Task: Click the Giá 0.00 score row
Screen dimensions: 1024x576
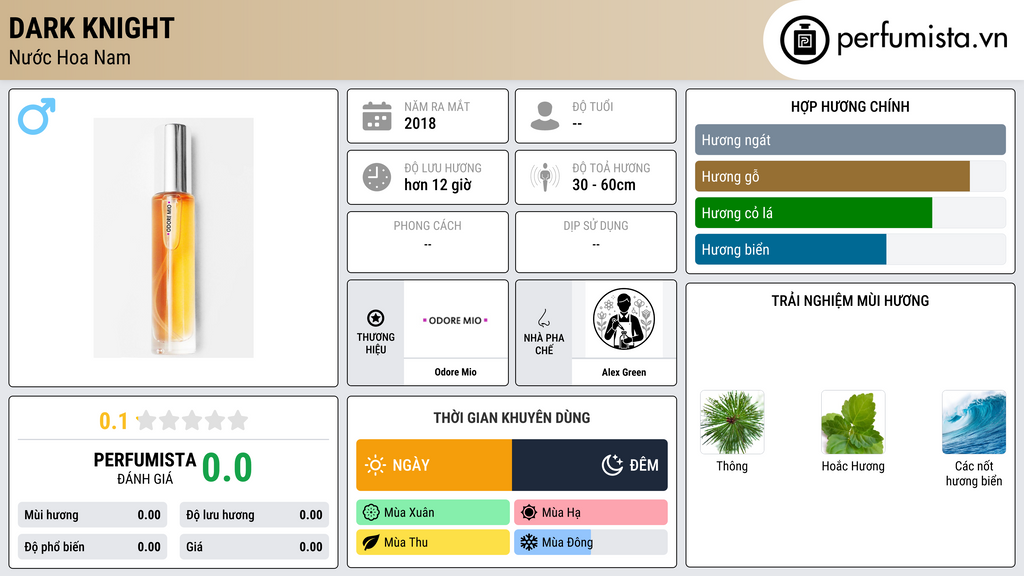Action: (254, 547)
